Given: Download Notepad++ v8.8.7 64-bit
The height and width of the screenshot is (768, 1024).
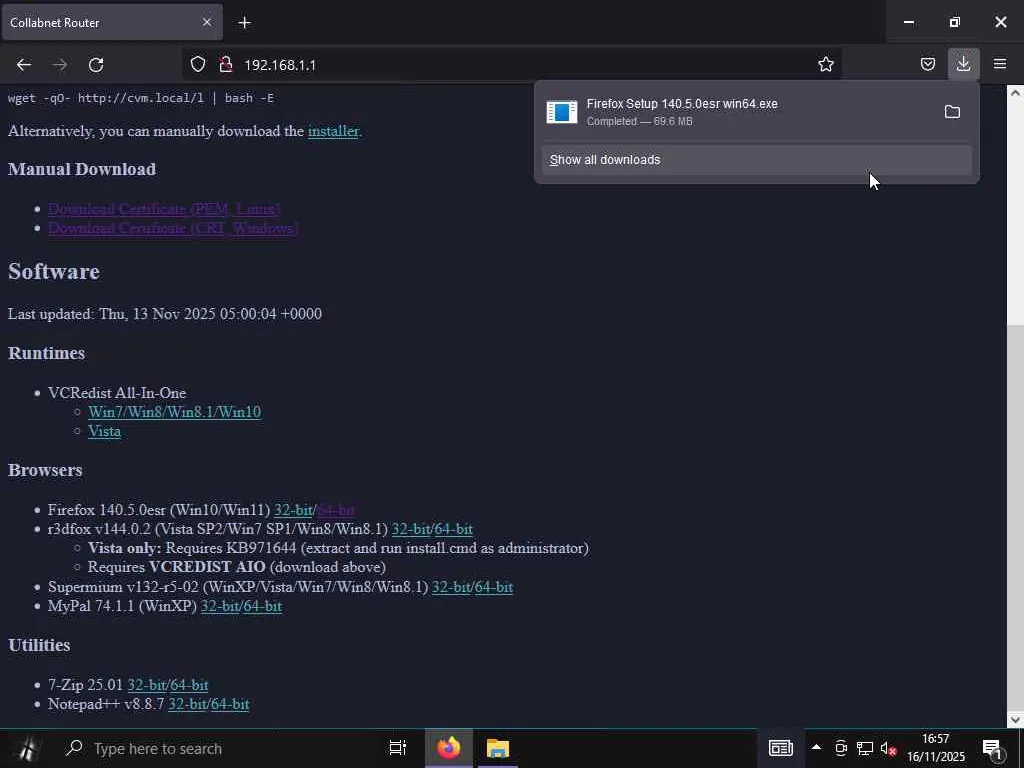Looking at the screenshot, I should (x=230, y=704).
